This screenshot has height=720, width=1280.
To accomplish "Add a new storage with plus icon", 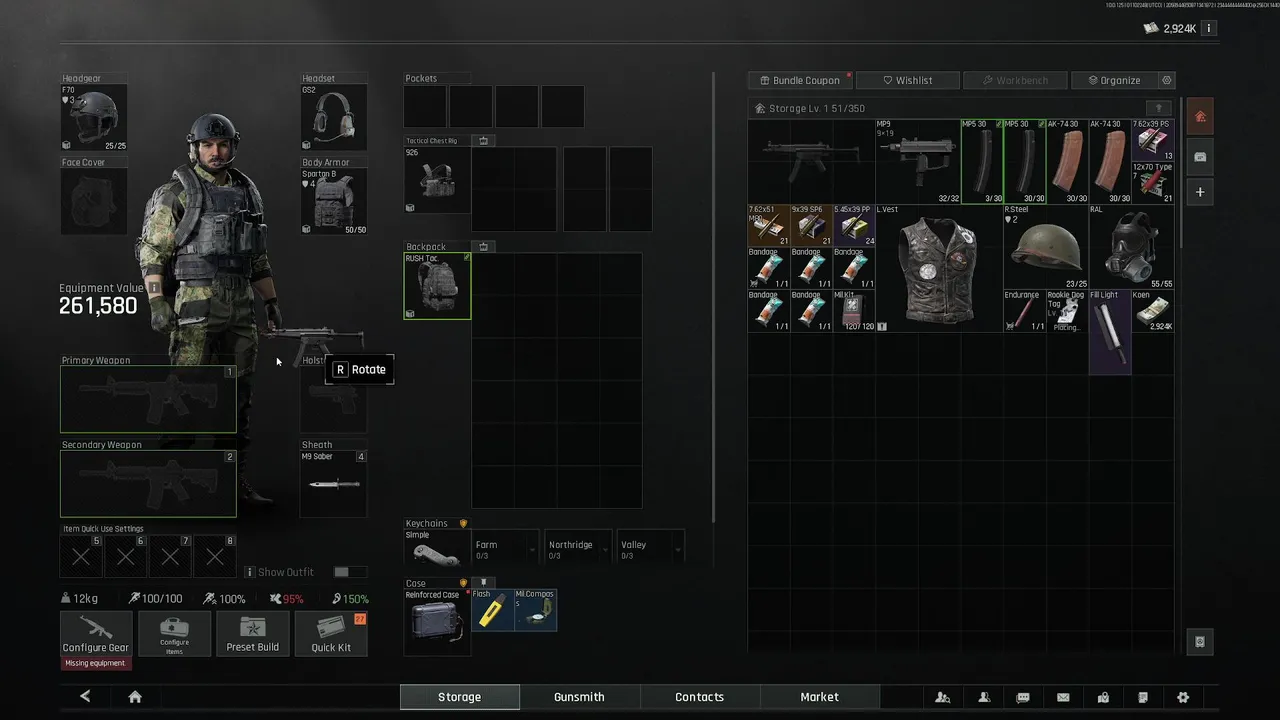I will pos(1200,192).
